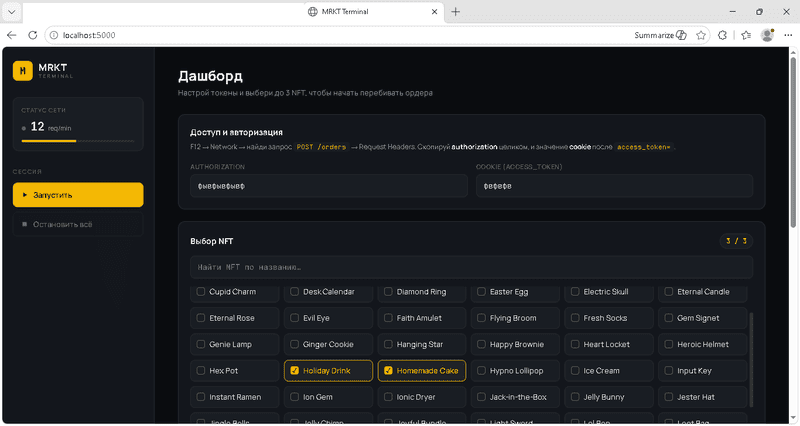Focus the Найти NFT search field
Viewport: 800px width, 426px height.
(x=471, y=267)
